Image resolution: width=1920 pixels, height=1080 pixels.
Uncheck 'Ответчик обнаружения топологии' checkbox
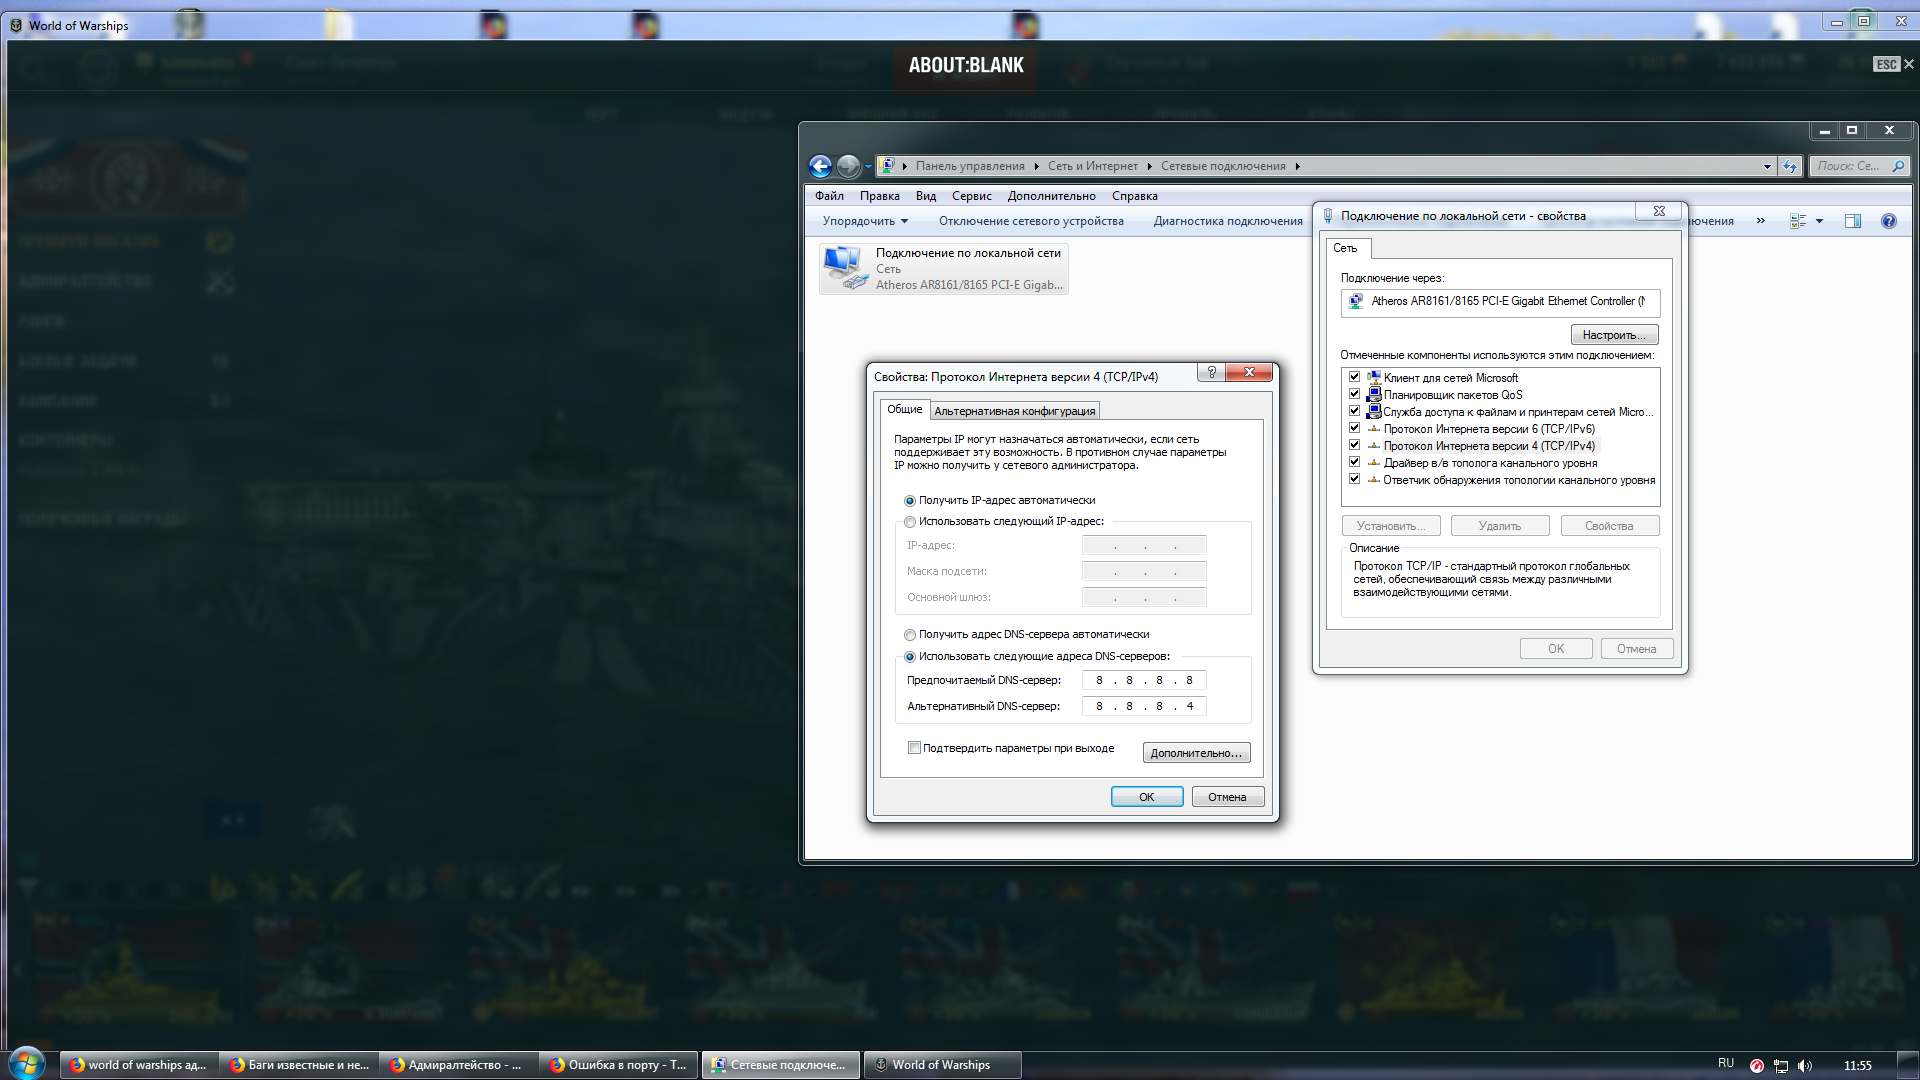click(1354, 479)
